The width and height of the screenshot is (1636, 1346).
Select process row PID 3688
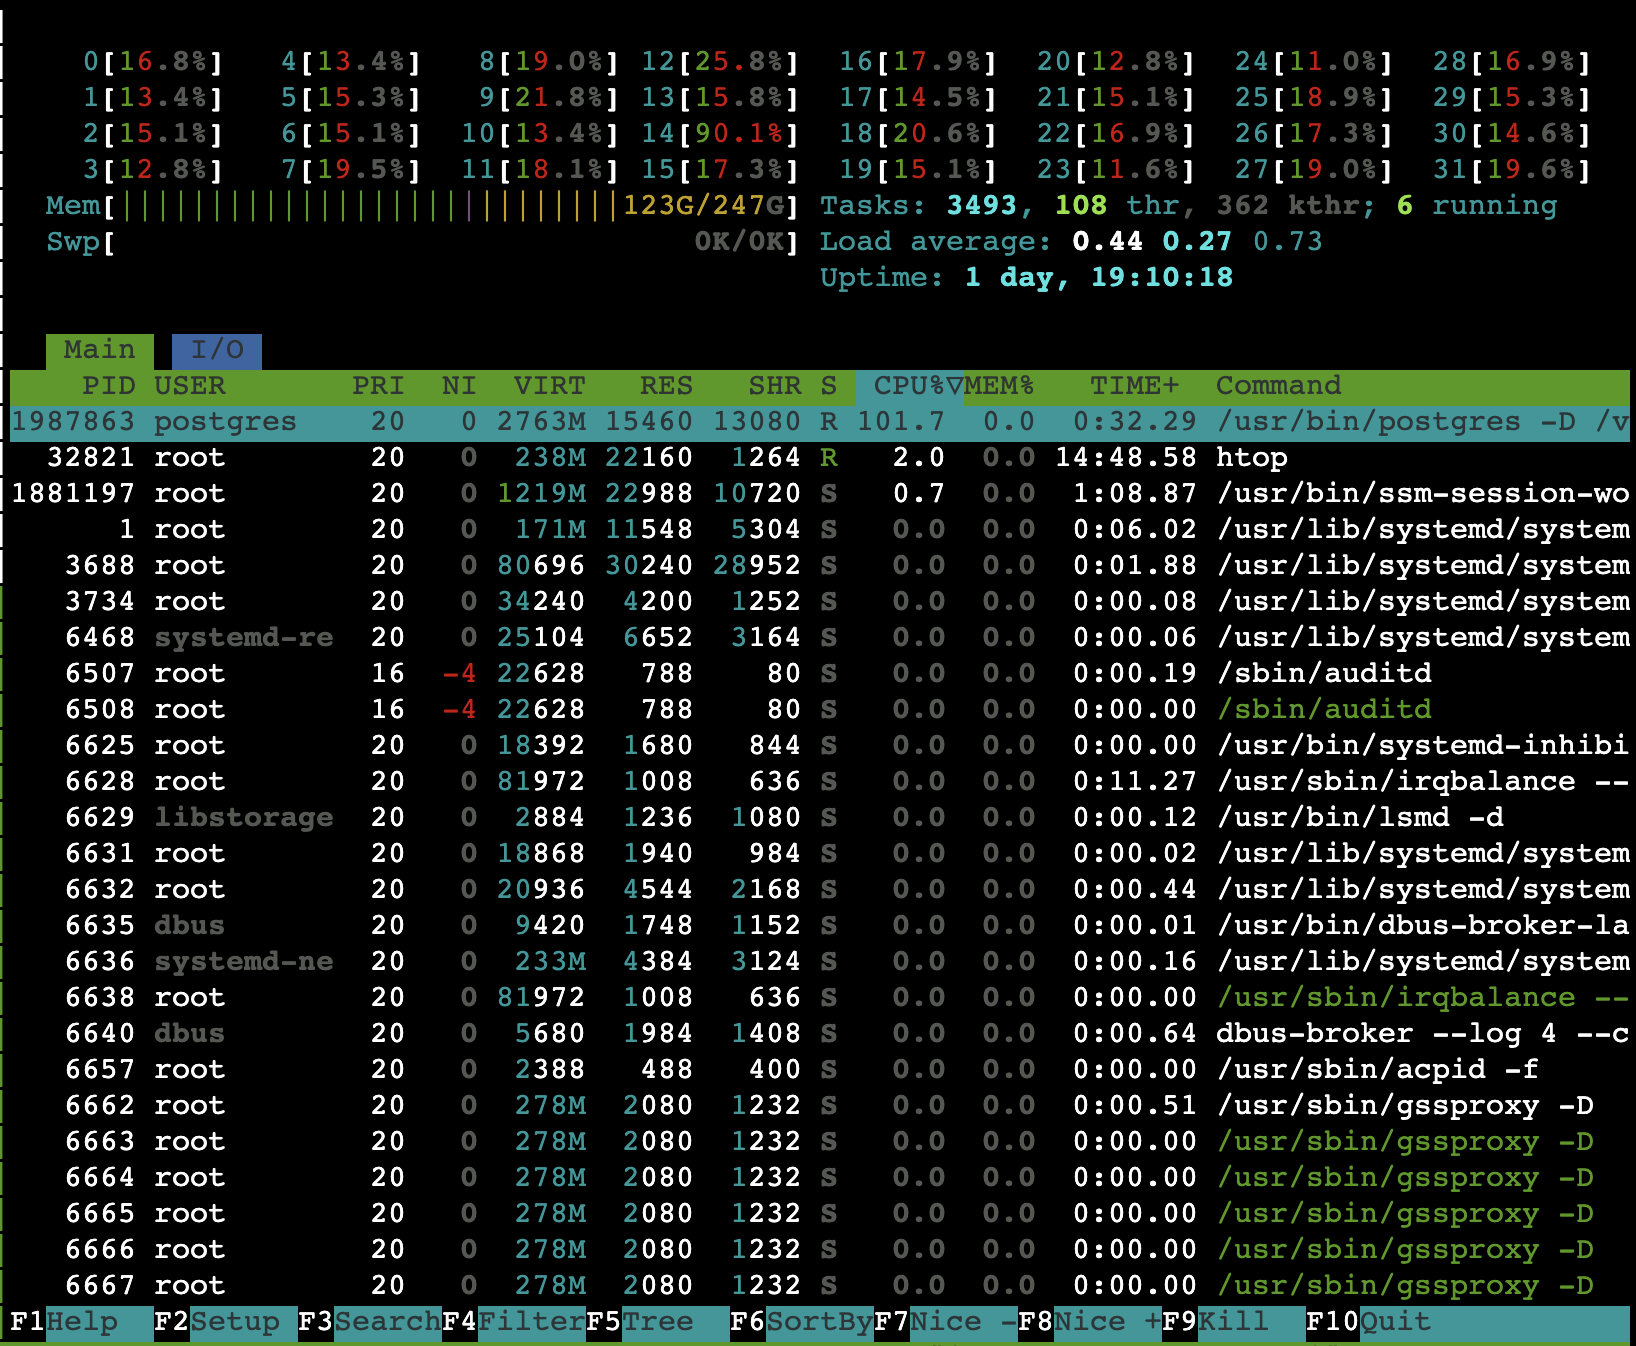pyautogui.click(x=820, y=566)
